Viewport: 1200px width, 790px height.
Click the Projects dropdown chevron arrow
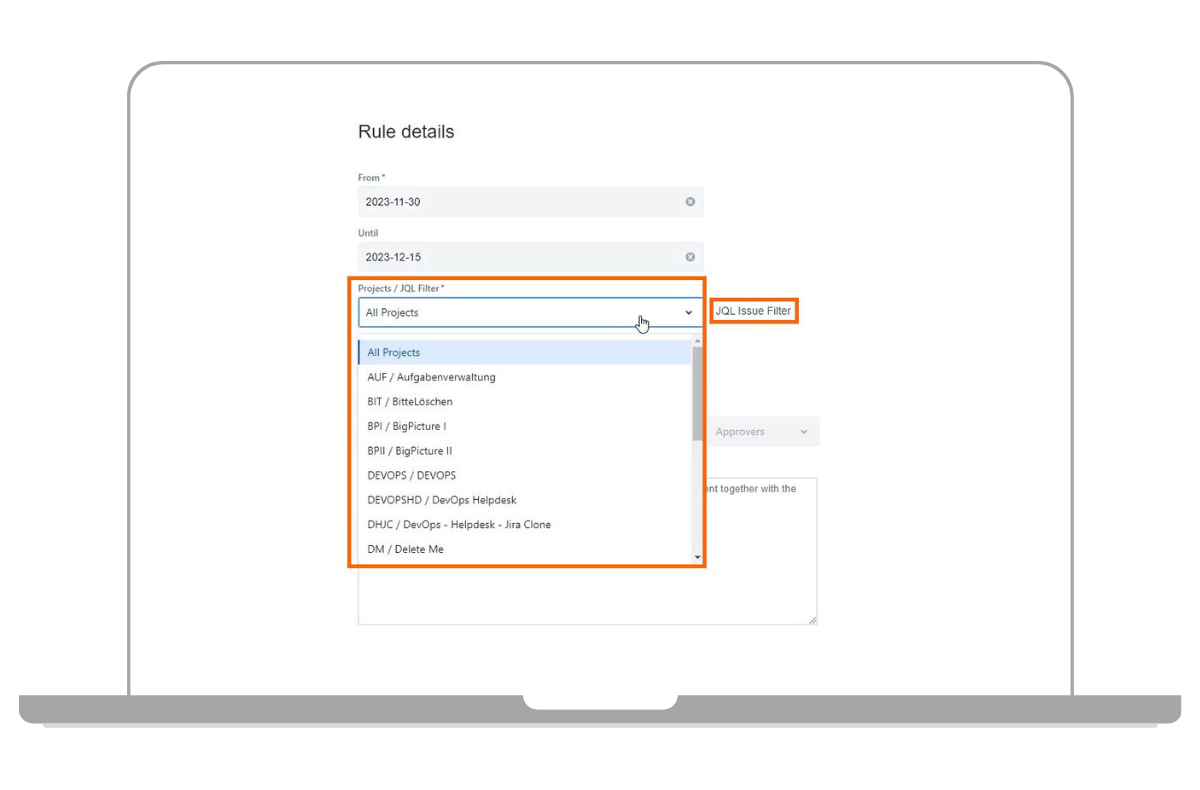click(688, 313)
